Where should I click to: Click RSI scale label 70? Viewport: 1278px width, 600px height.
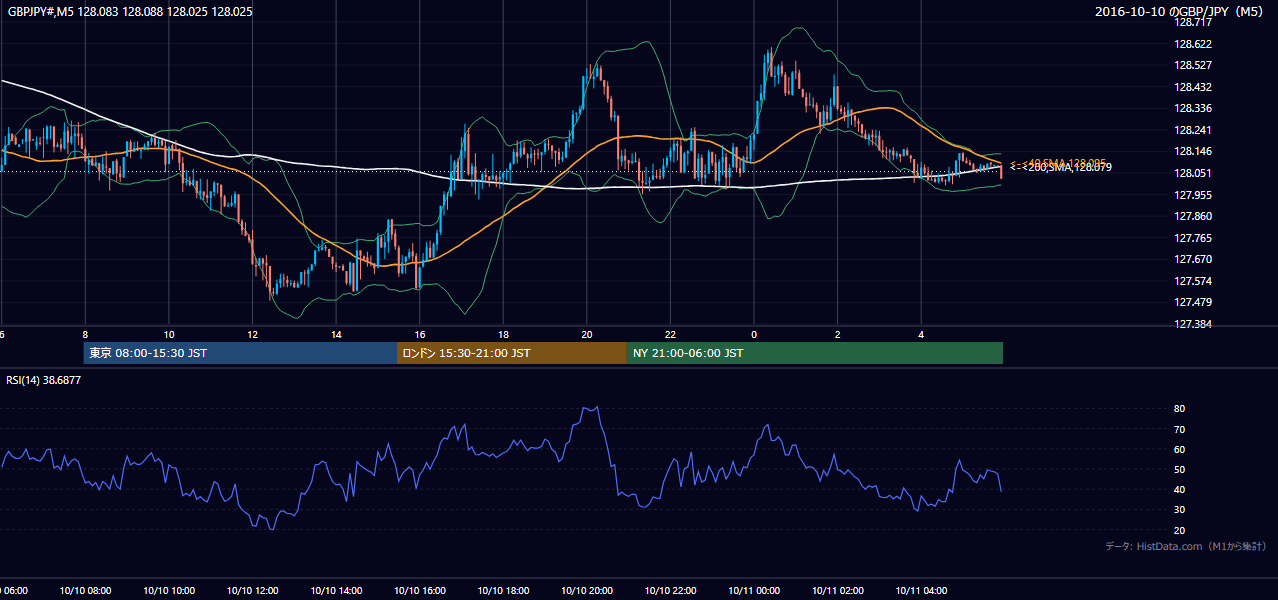tap(1180, 429)
